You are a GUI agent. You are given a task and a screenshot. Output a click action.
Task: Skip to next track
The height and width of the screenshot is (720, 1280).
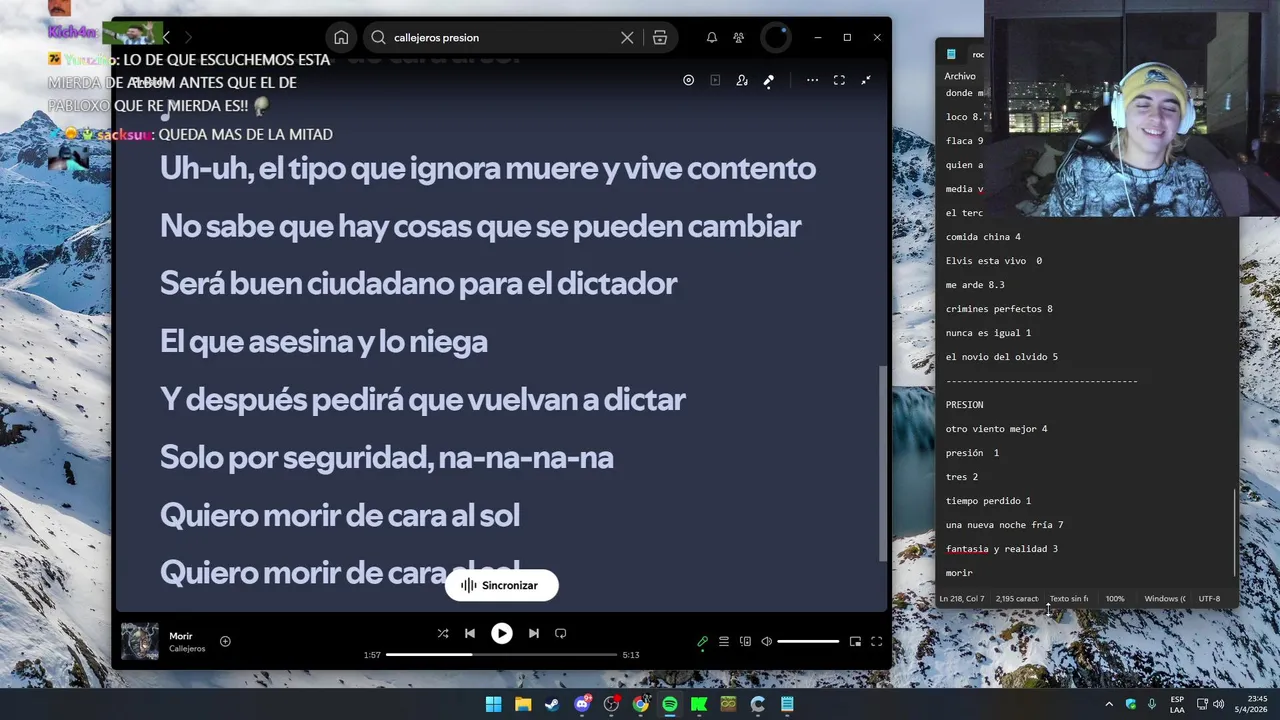tap(533, 633)
